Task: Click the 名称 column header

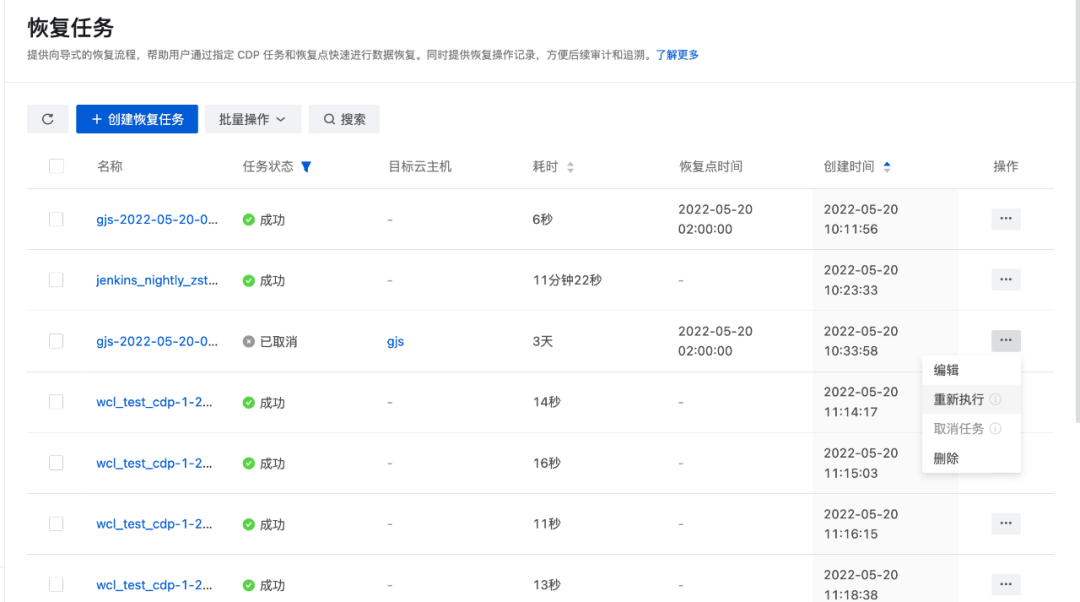Action: pyautogui.click(x=110, y=167)
